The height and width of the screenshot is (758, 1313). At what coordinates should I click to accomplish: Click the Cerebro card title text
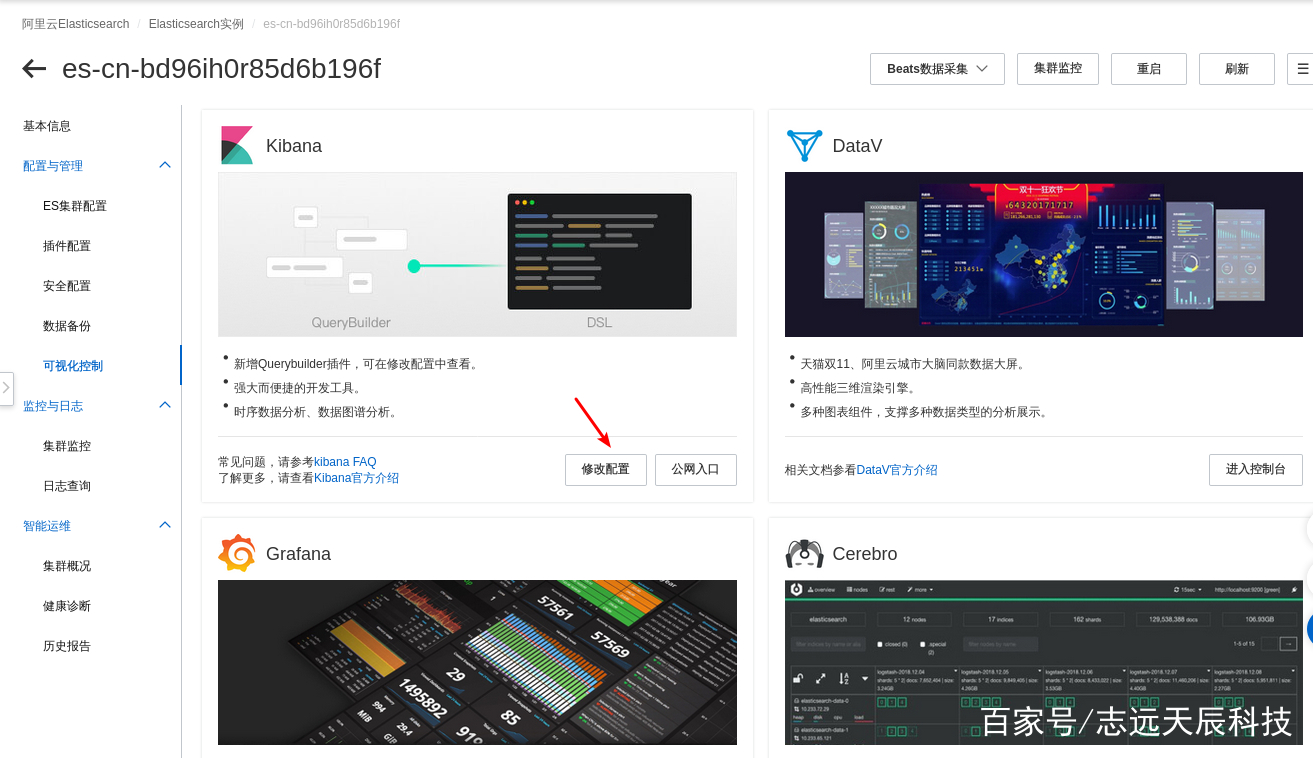(x=865, y=554)
